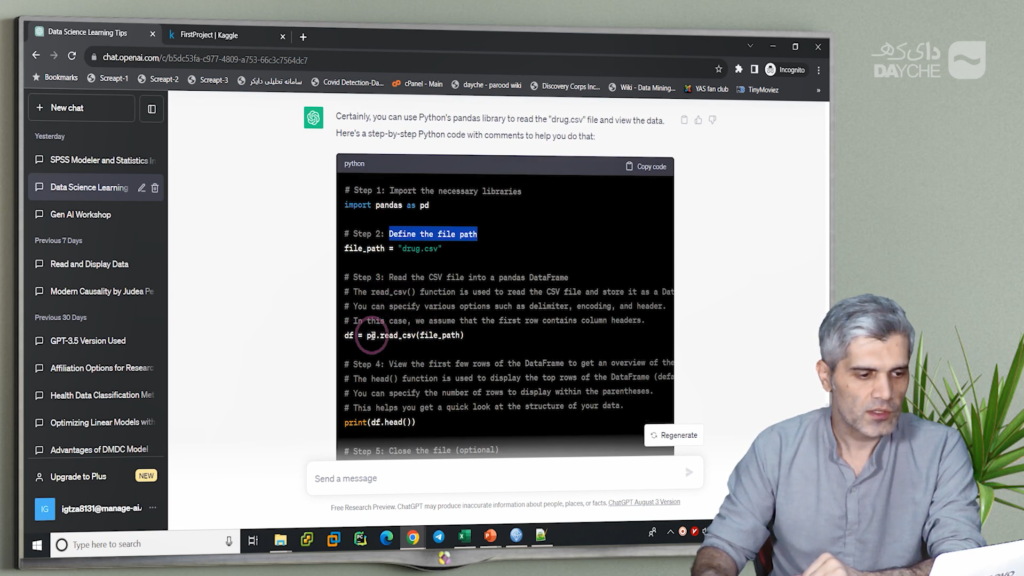Open the Modern Causality by Judea Pe chat
This screenshot has width=1024, height=576.
point(96,291)
